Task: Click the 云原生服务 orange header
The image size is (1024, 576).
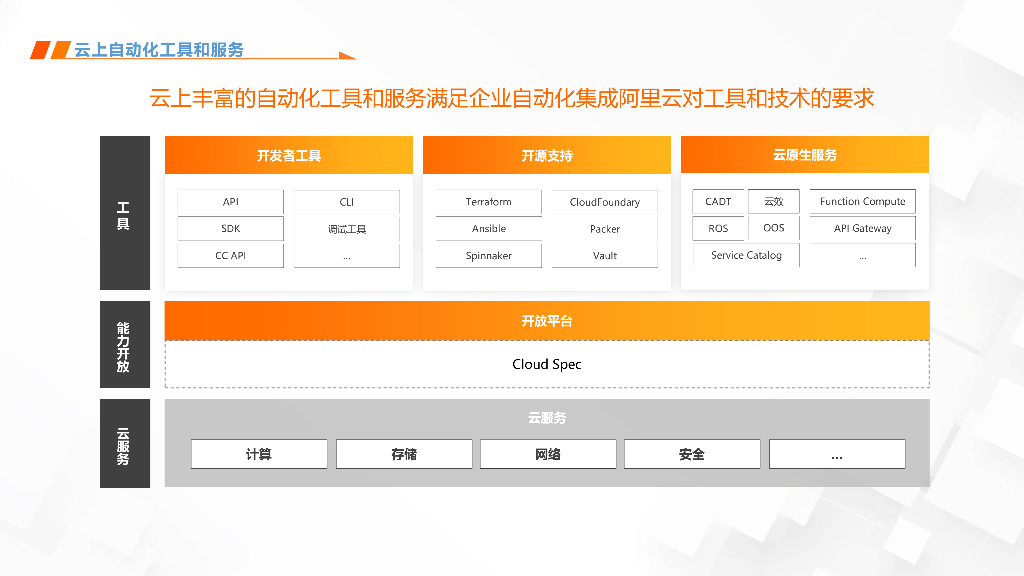Action: tap(805, 155)
